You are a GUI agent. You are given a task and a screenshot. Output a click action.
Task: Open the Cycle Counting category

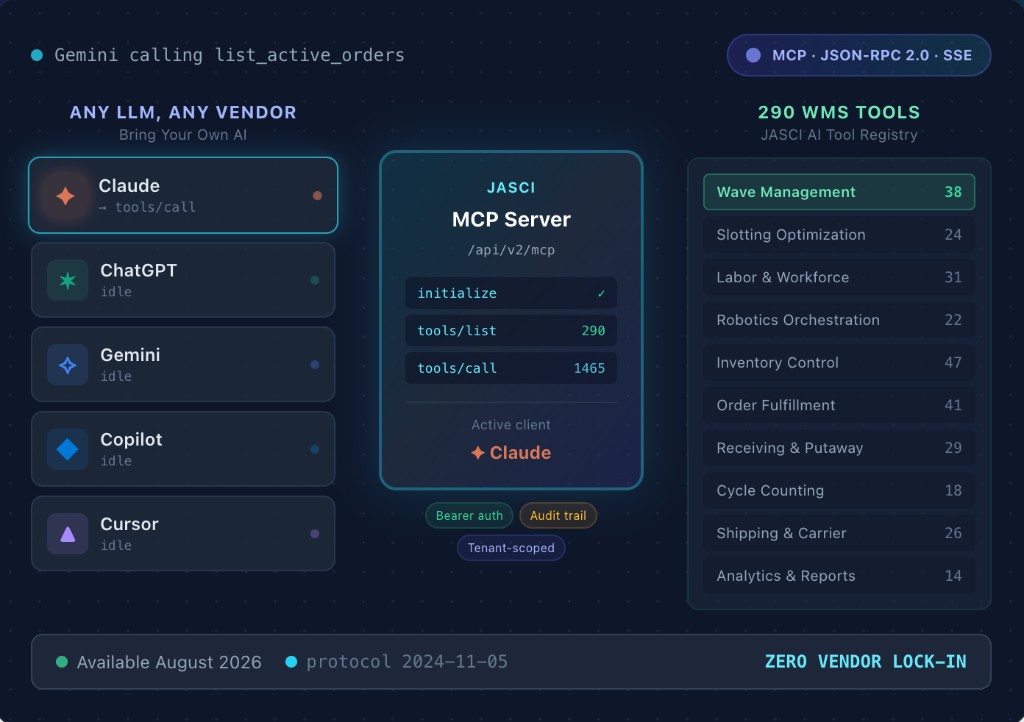[839, 491]
